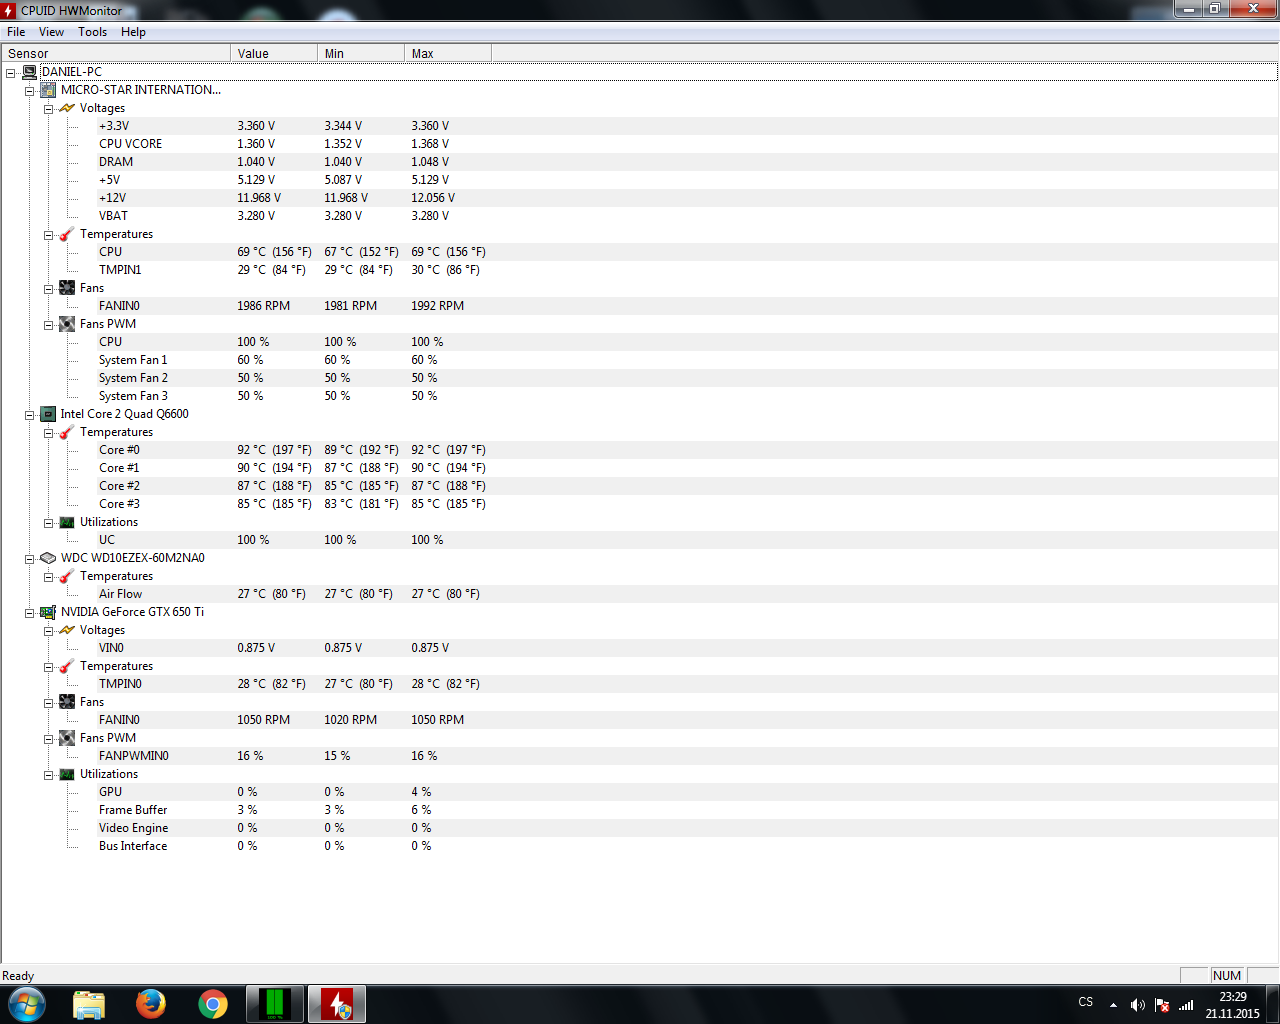This screenshot has width=1280, height=1024.
Task: Click the thermometer icon under NVIDIA GeForce
Action: pyautogui.click(x=67, y=666)
